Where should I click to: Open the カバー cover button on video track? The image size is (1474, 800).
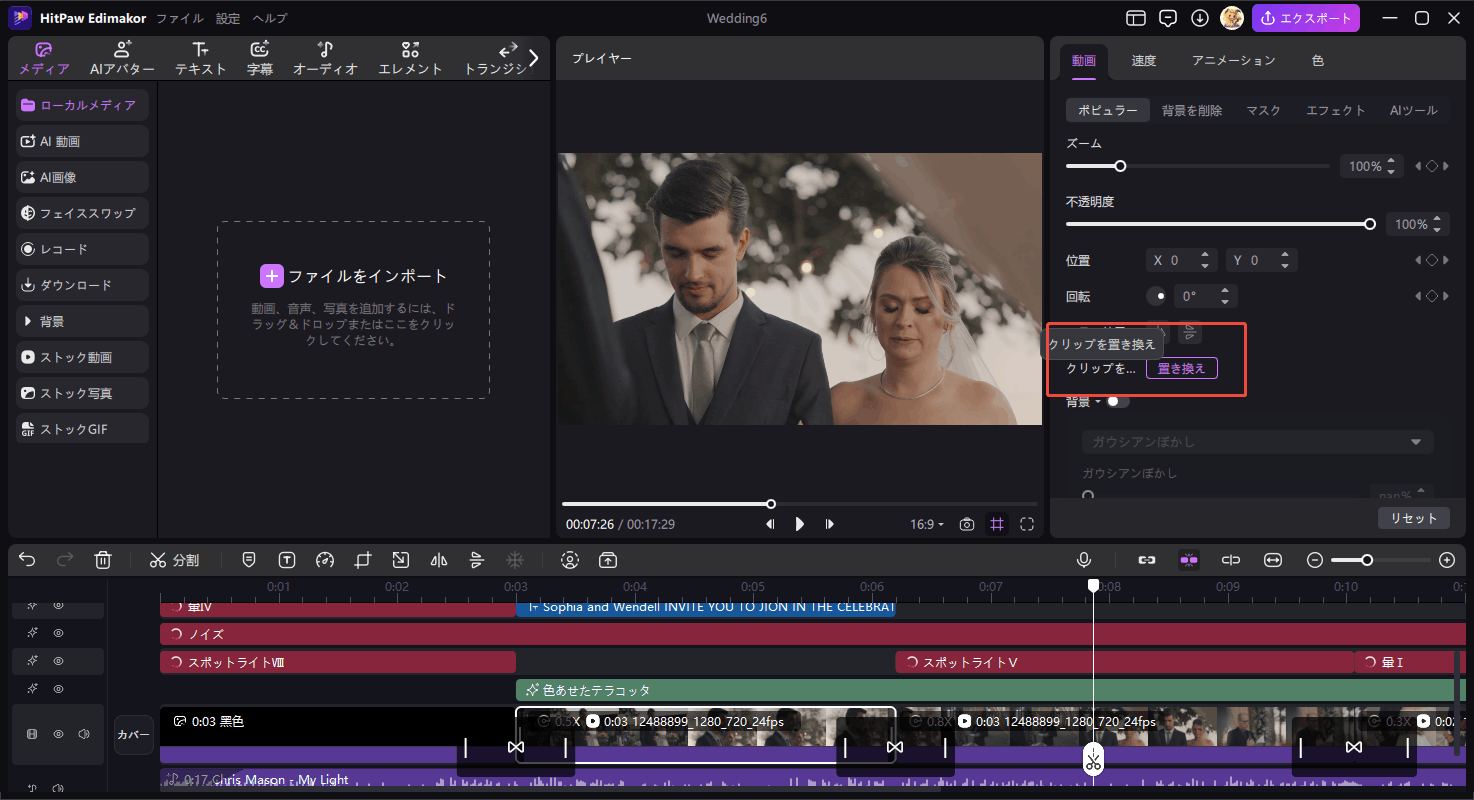coord(134,734)
